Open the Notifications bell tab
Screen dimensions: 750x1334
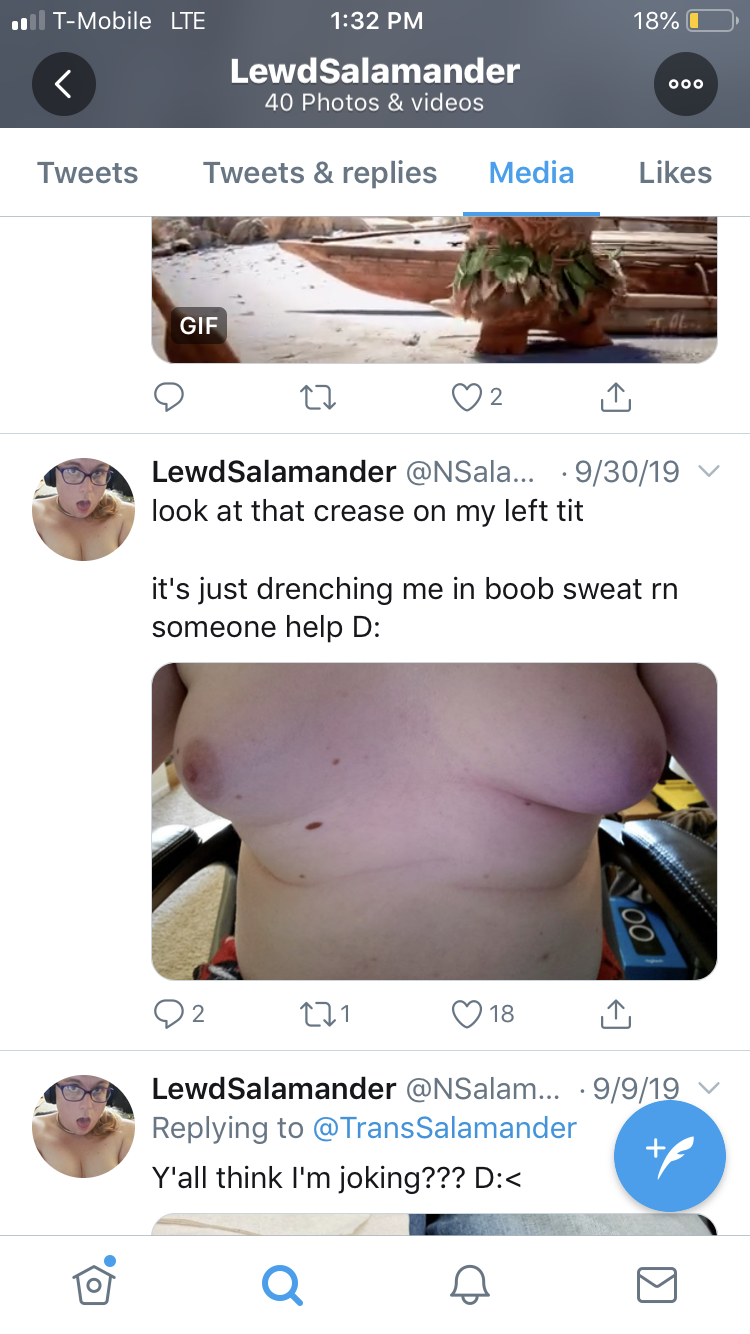pyautogui.click(x=469, y=1284)
